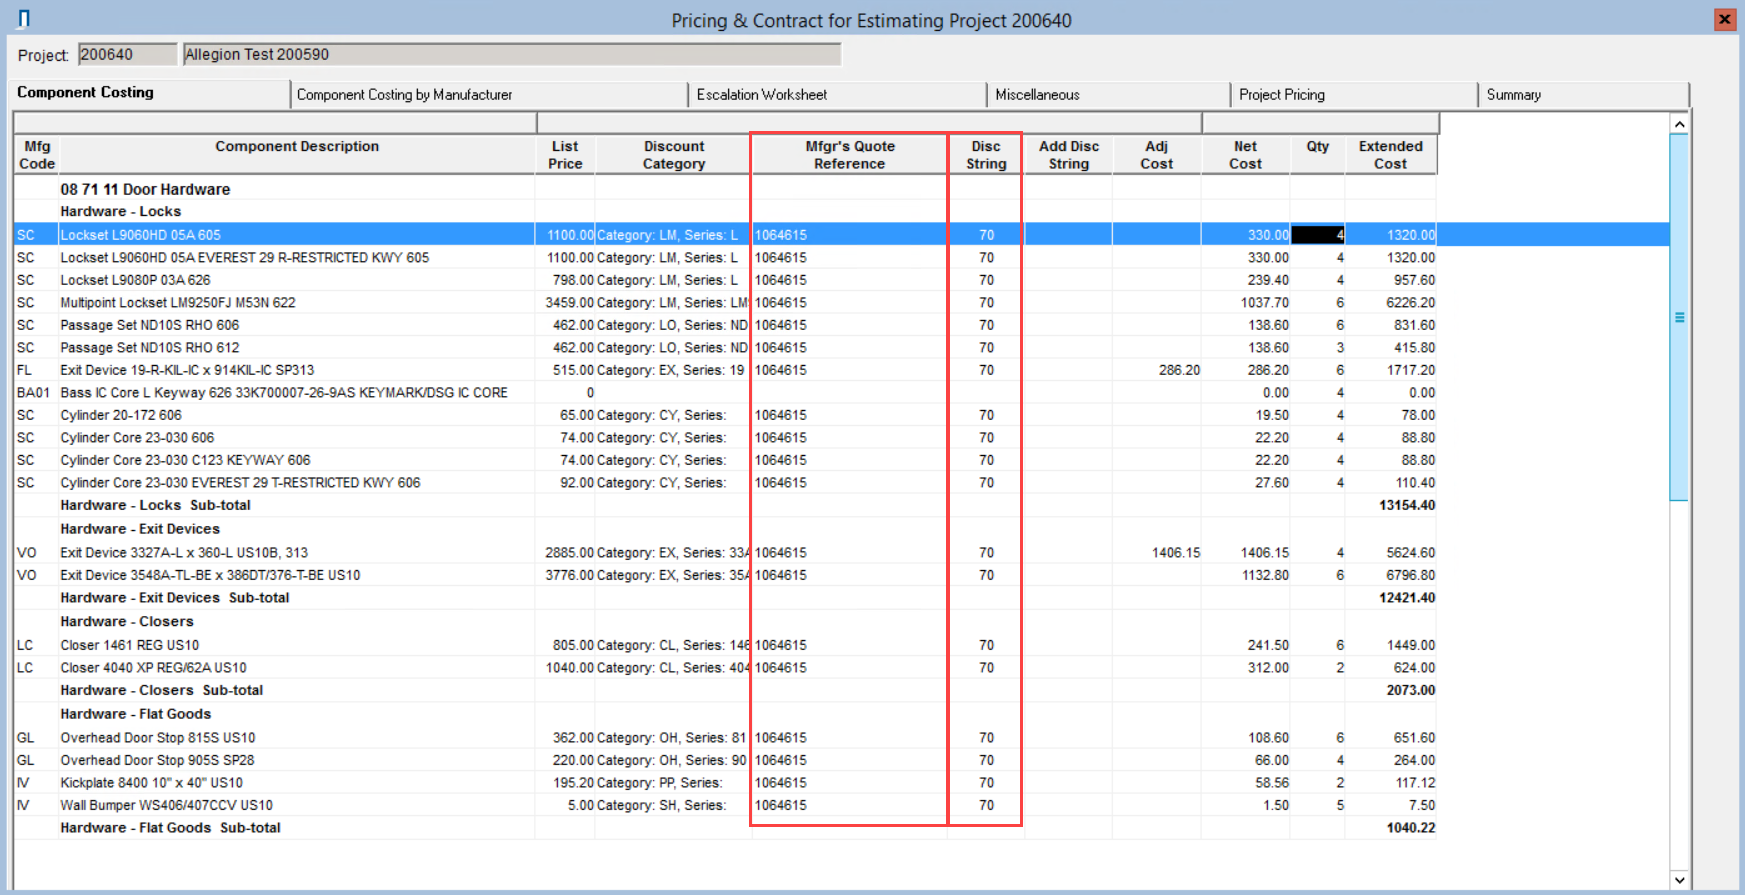Click the Discount Category column header

(673, 155)
